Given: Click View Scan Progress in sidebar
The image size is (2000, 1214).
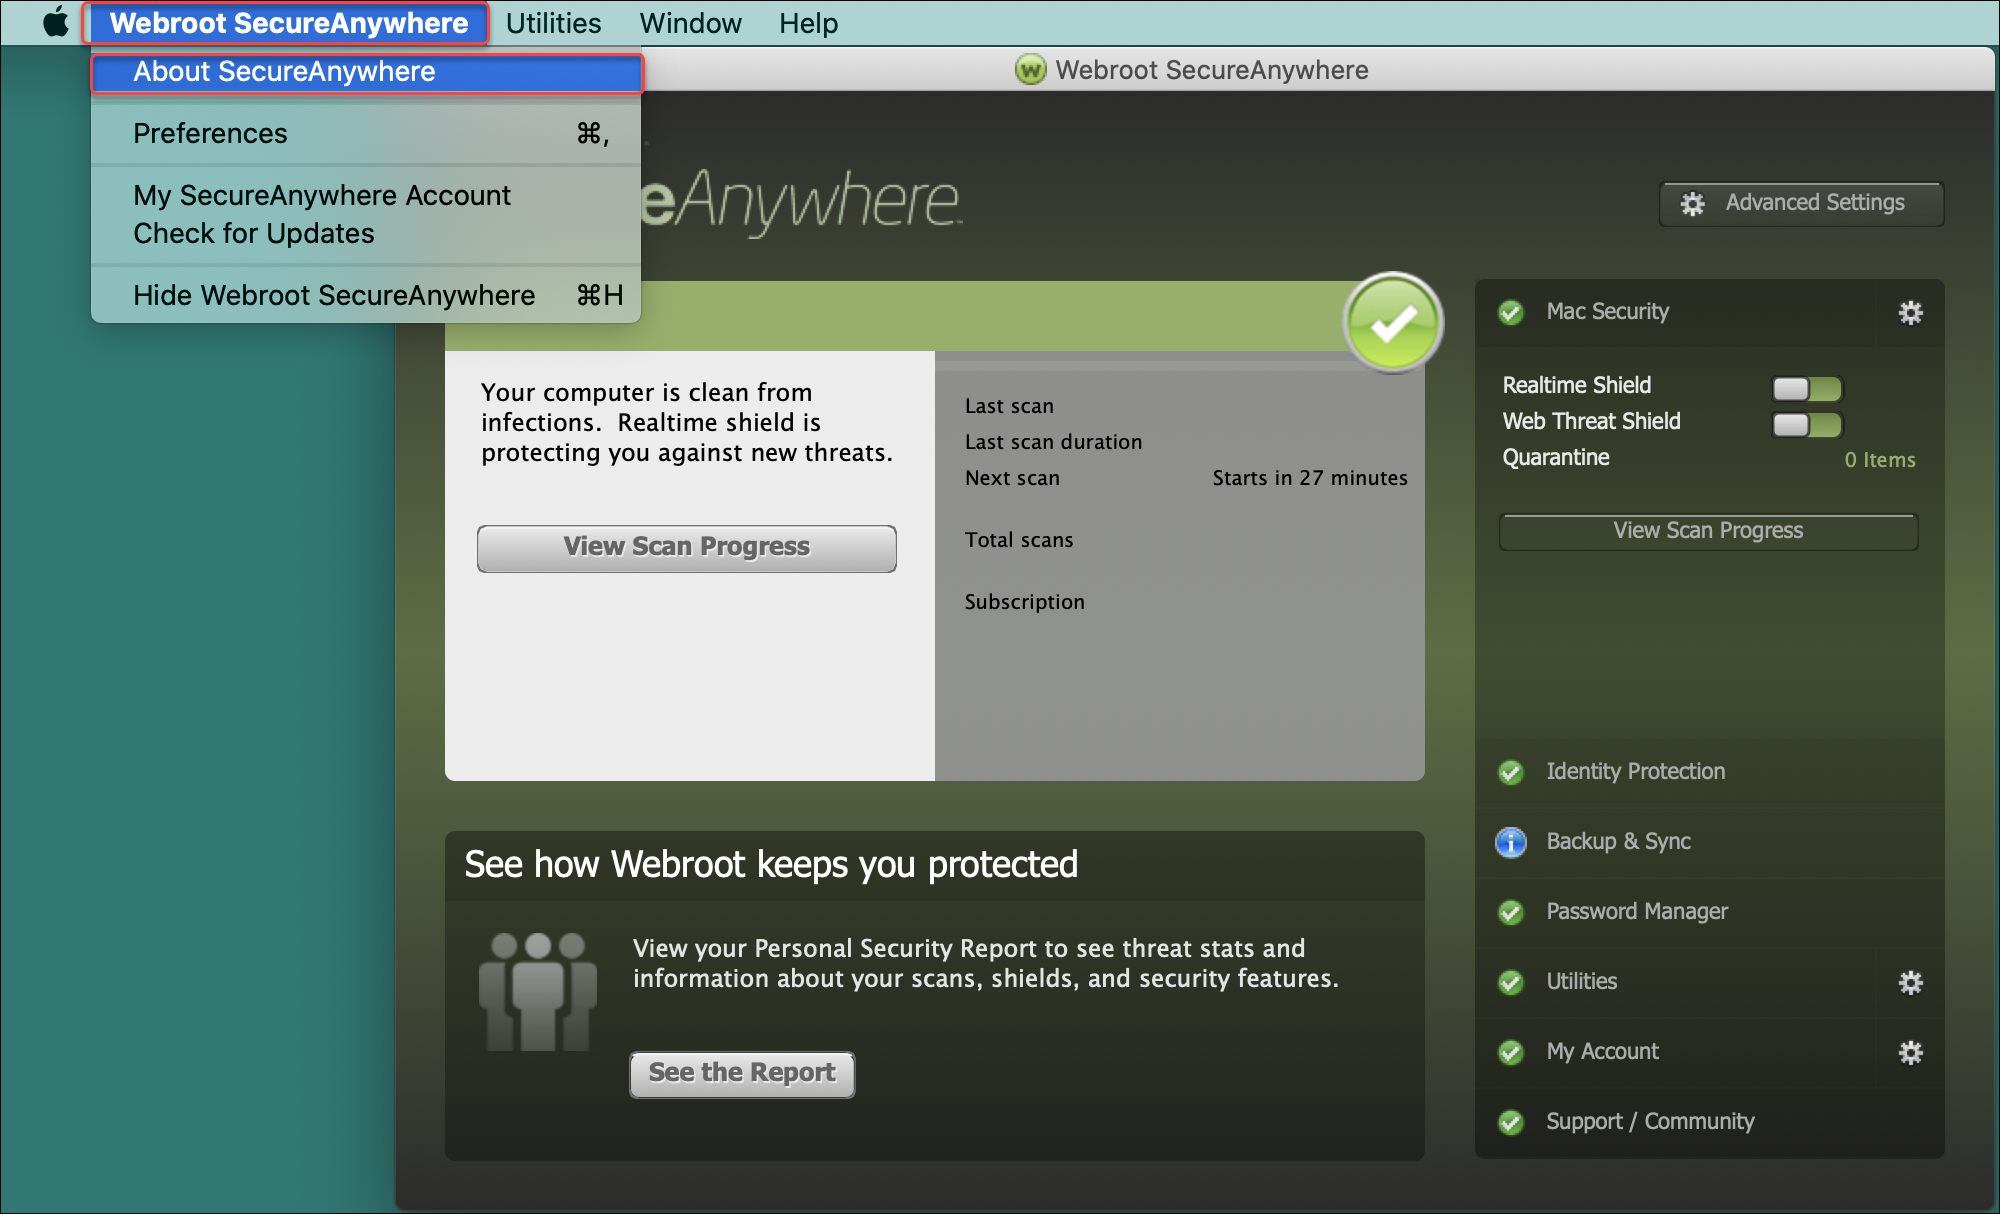Looking at the screenshot, I should pos(1710,531).
